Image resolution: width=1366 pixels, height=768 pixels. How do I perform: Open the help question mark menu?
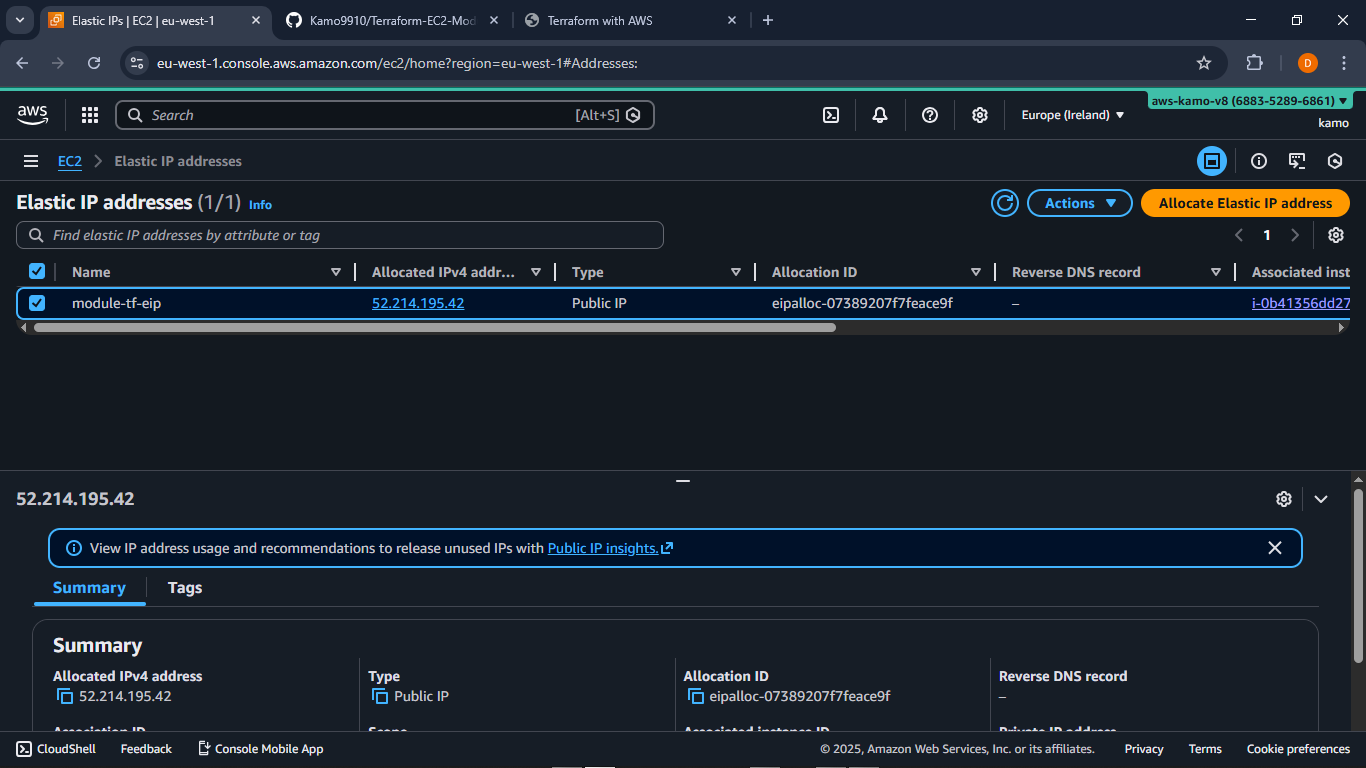(930, 115)
